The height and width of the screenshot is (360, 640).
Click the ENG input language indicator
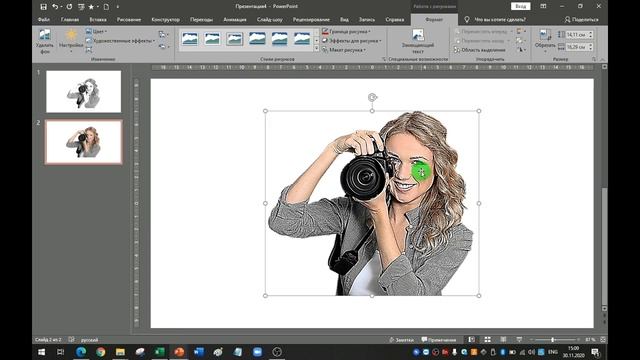(x=553, y=352)
